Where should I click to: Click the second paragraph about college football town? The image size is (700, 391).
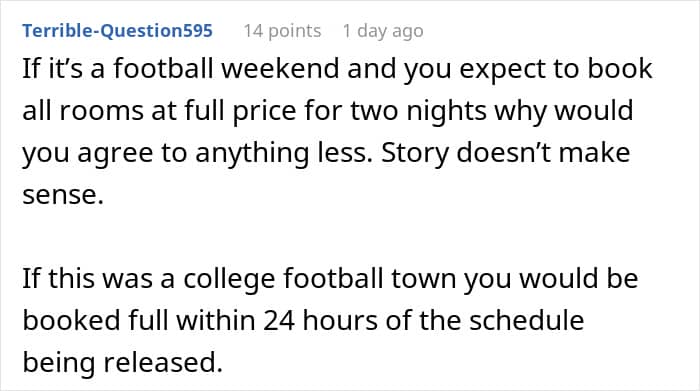330,320
